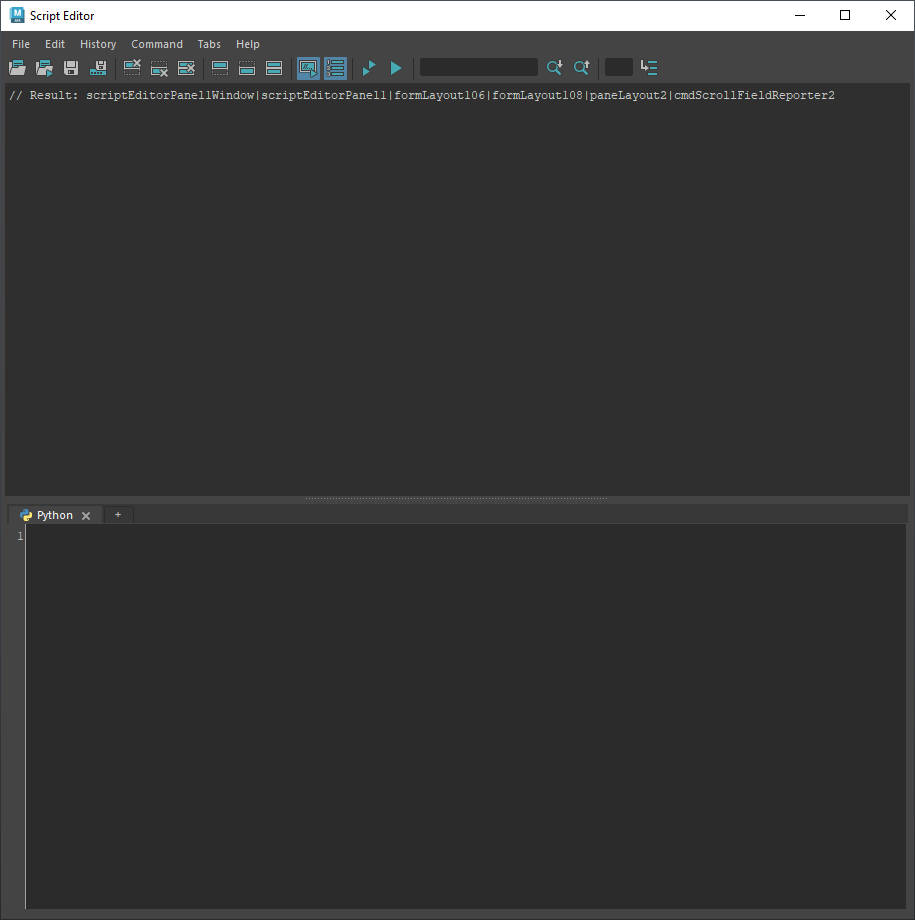The height and width of the screenshot is (920, 915).
Task: Show both history and input panes
Action: click(x=274, y=68)
